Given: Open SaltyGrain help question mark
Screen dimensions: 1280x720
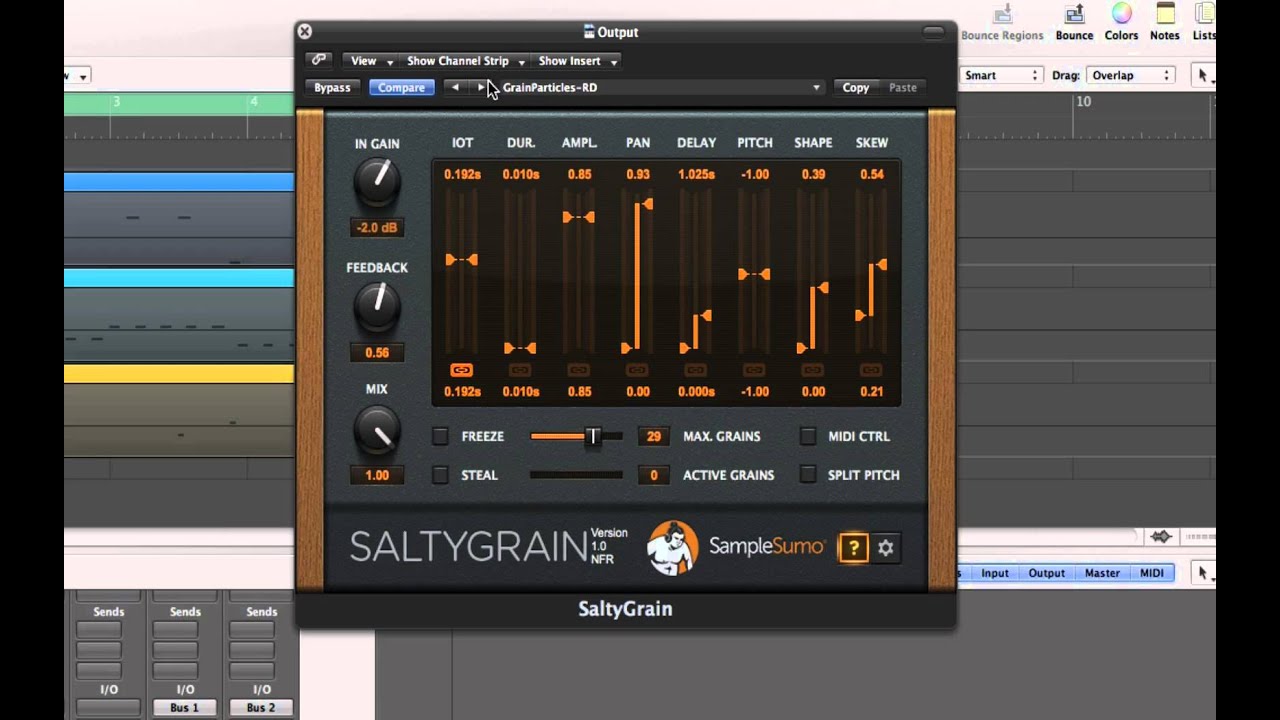Looking at the screenshot, I should pyautogui.click(x=853, y=548).
